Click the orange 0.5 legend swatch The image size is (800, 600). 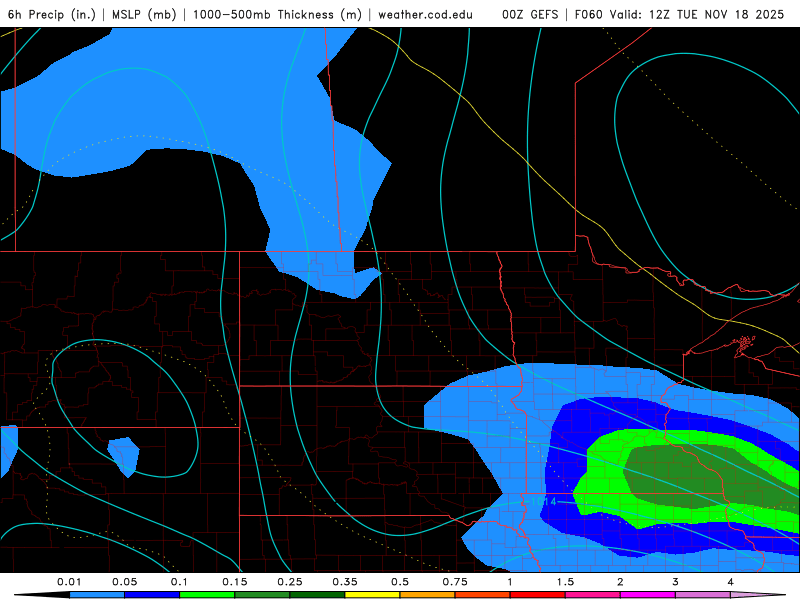(x=428, y=595)
